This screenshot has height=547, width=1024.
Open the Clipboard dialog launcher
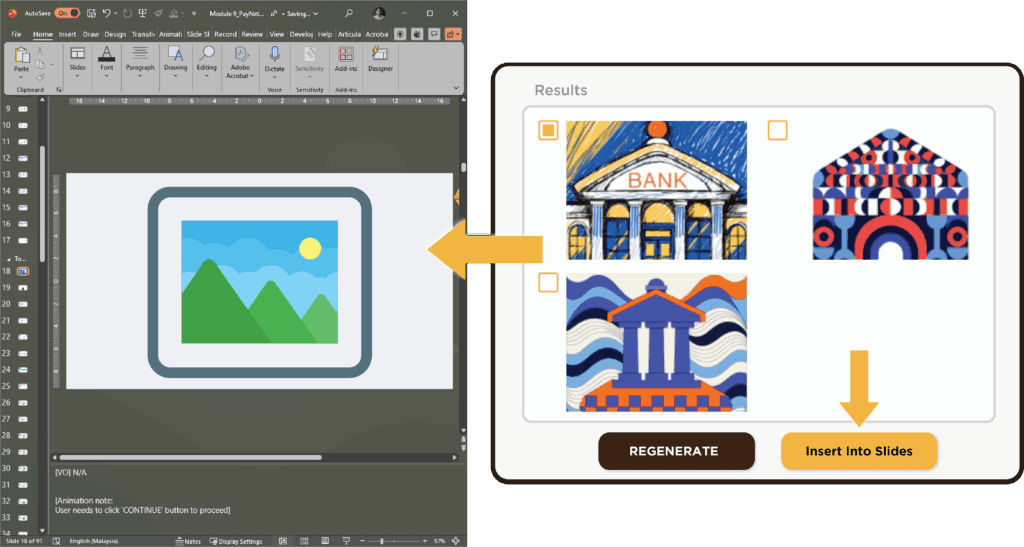59,89
